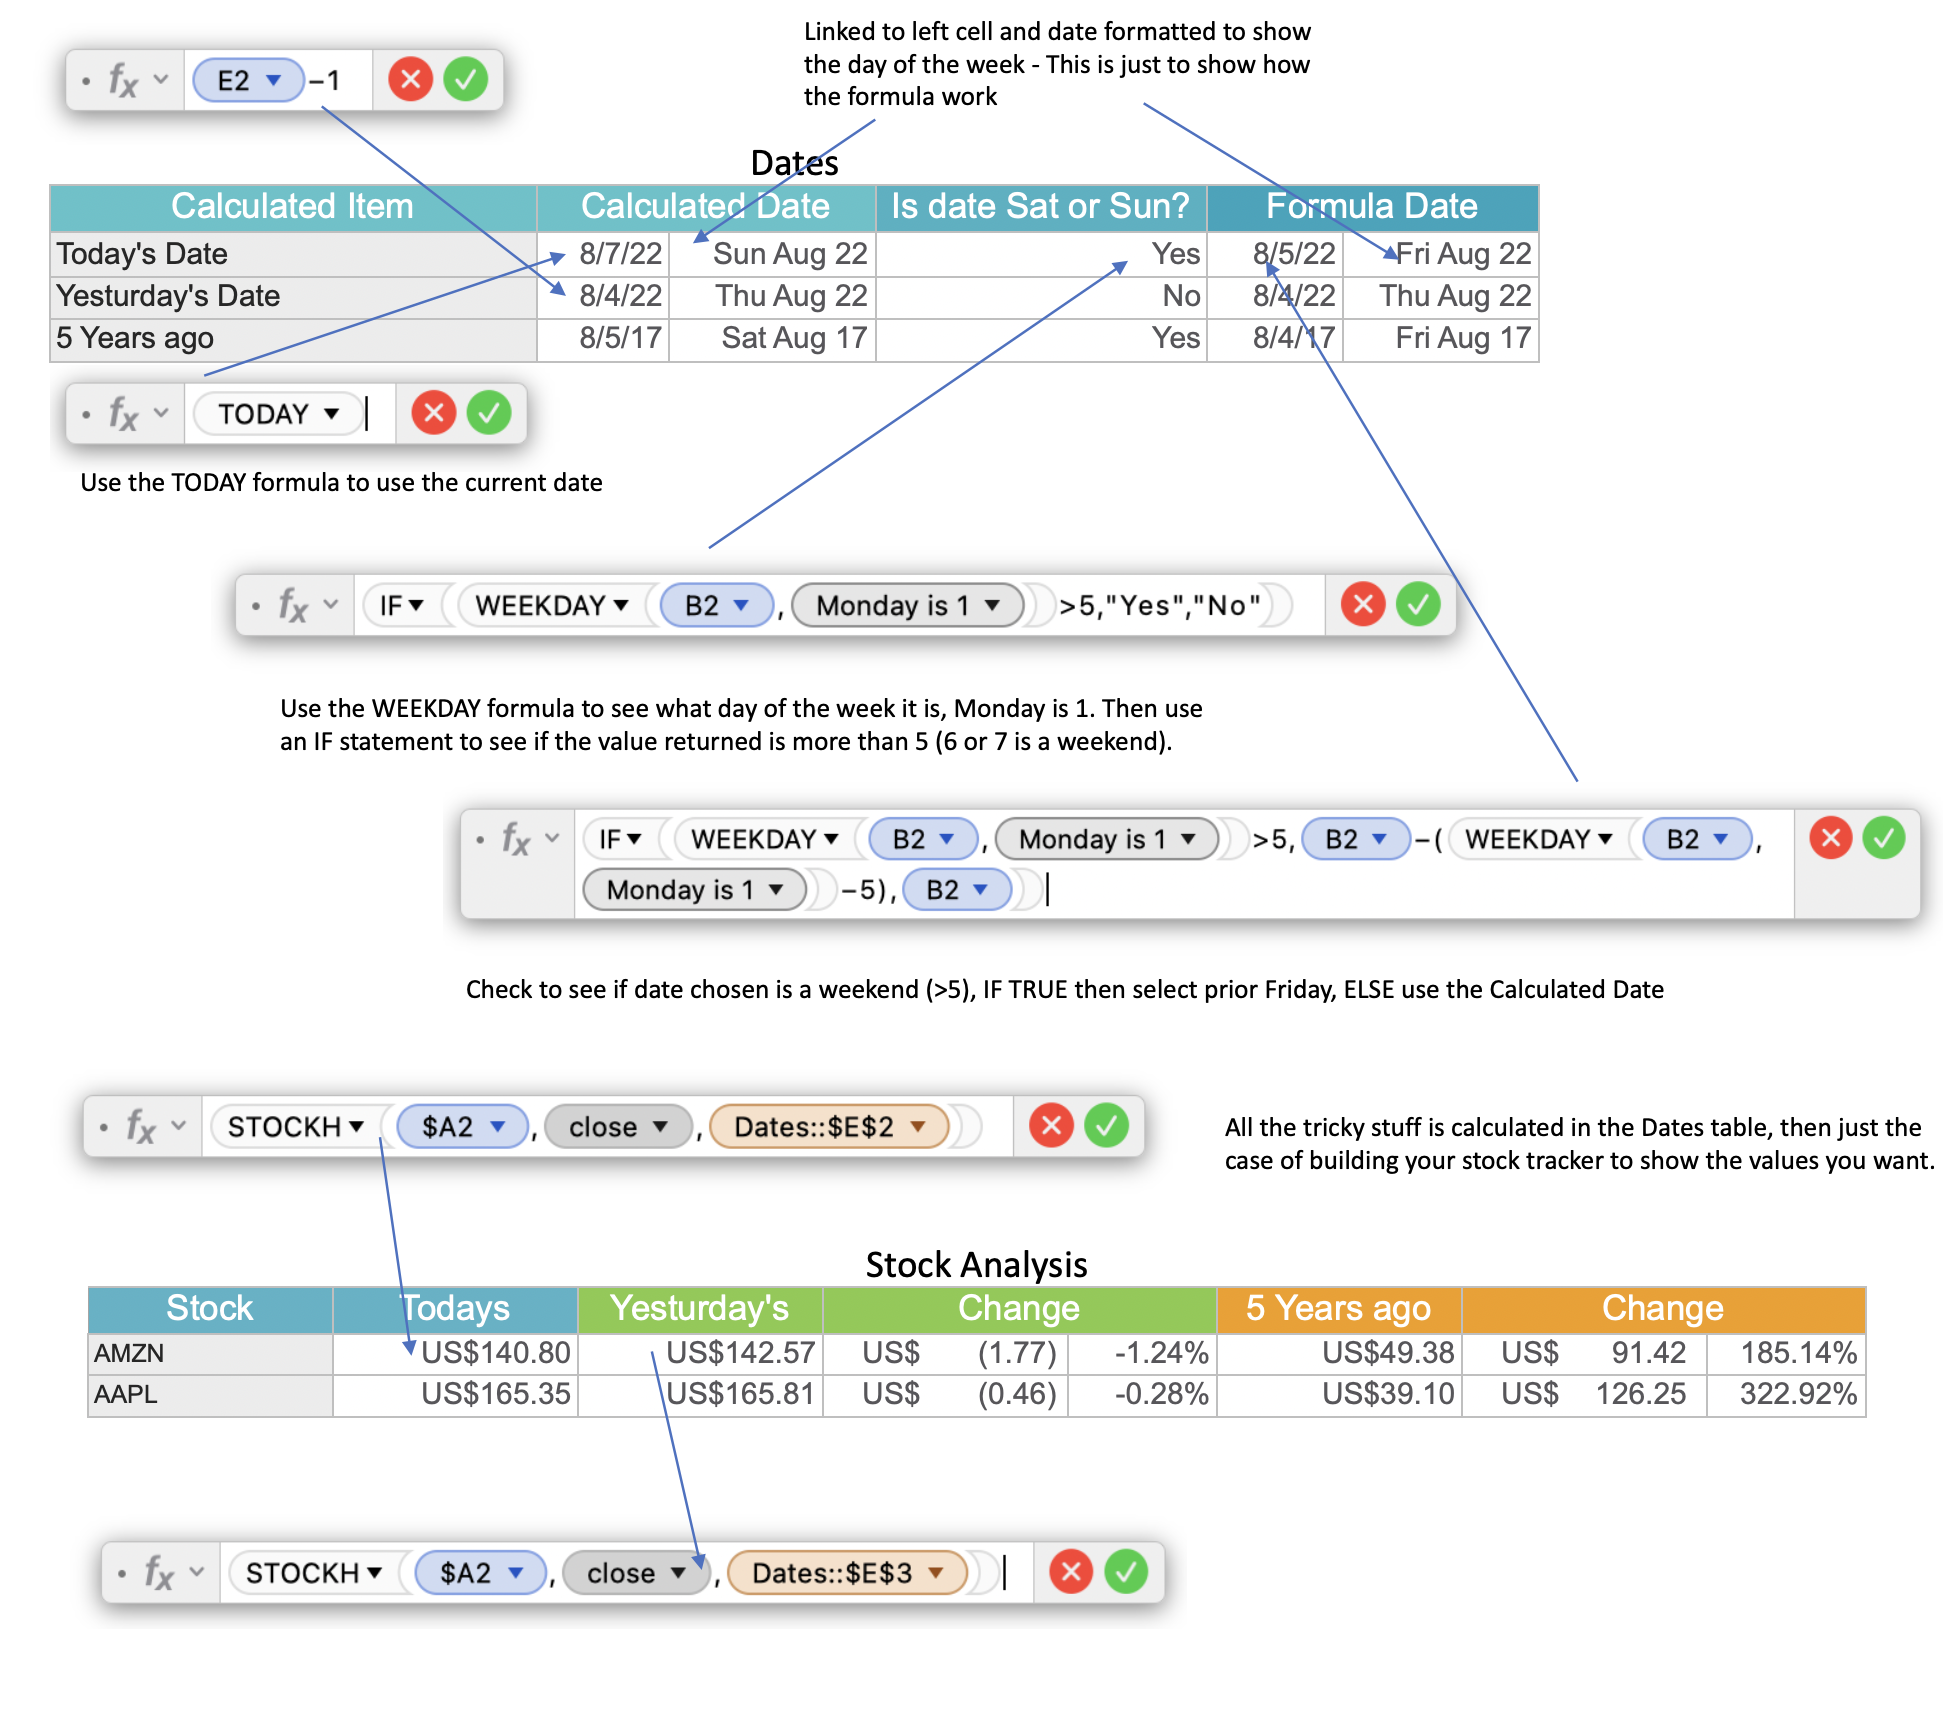Cancel the E2−1 formula with red X
This screenshot has height=1710, width=1952.
[x=410, y=79]
